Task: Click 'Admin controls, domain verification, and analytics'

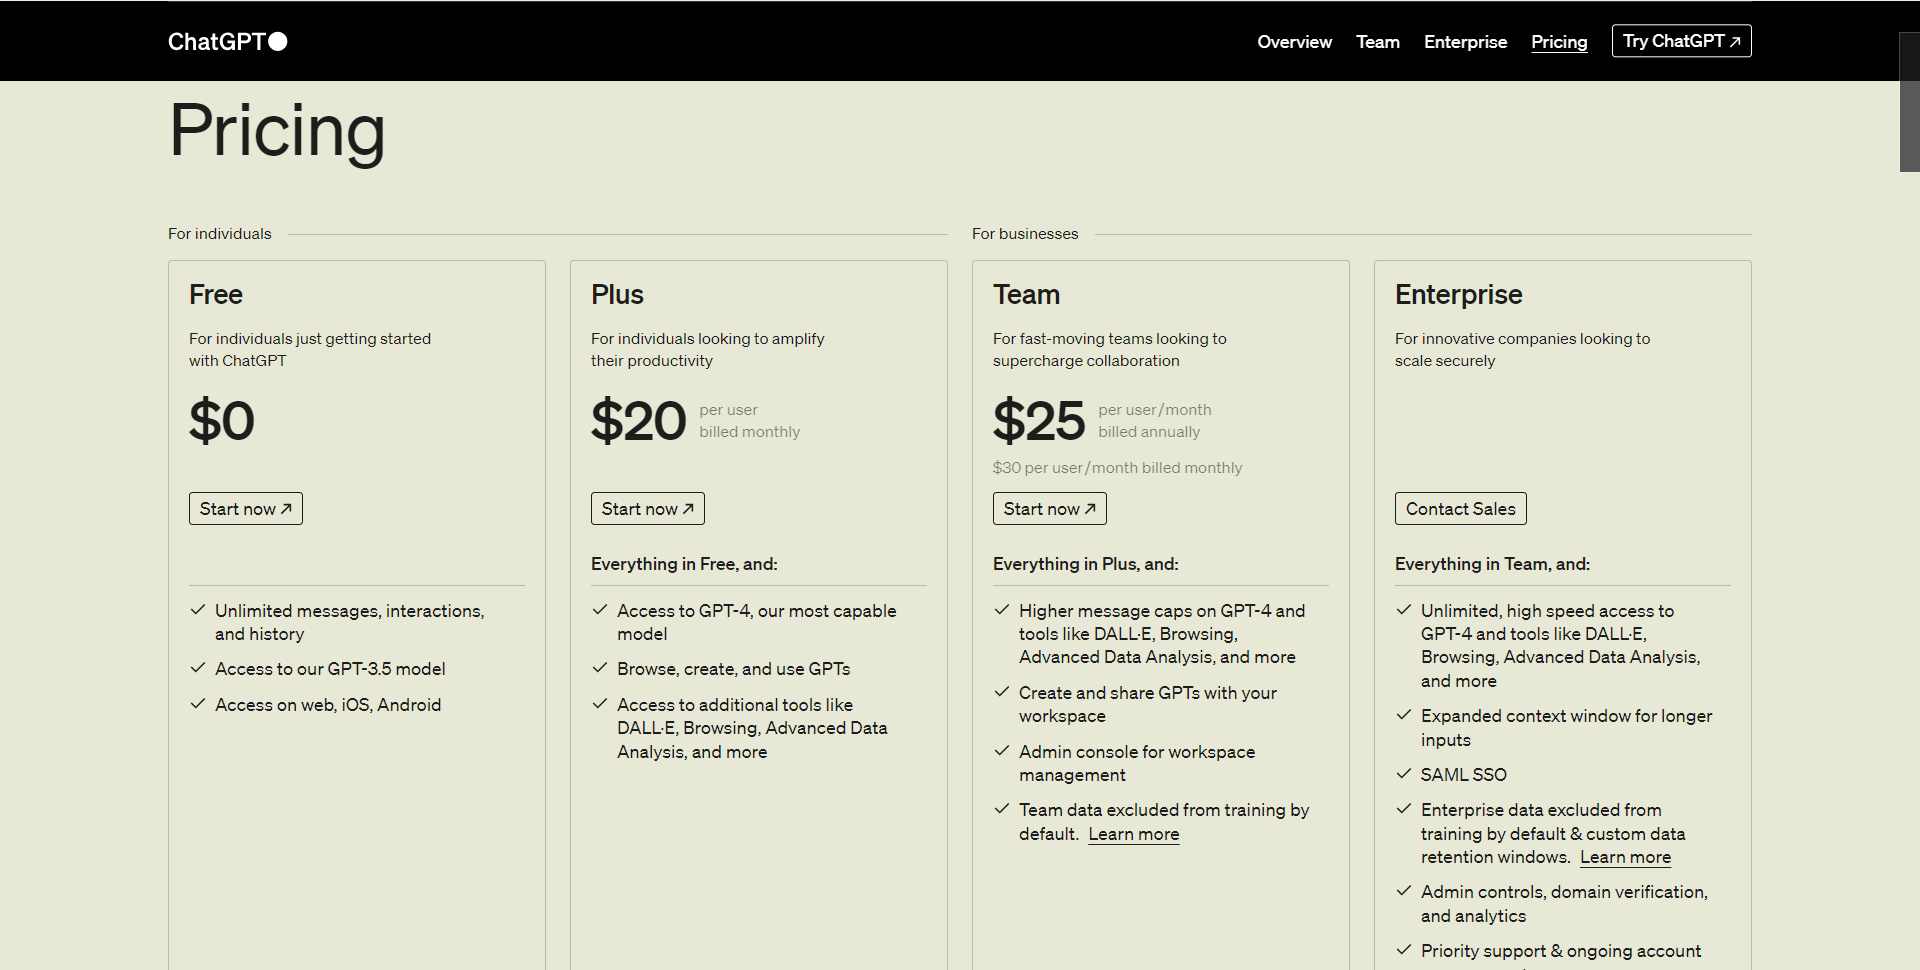Action: click(1564, 904)
